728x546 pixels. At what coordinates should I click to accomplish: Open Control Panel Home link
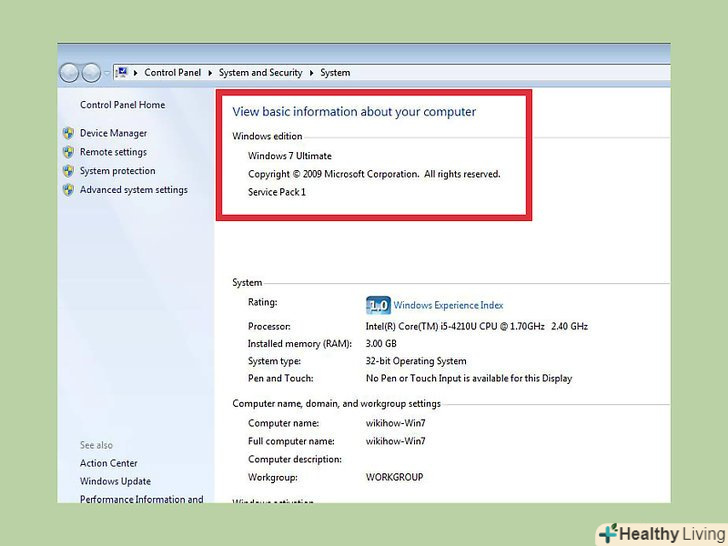pyautogui.click(x=122, y=105)
